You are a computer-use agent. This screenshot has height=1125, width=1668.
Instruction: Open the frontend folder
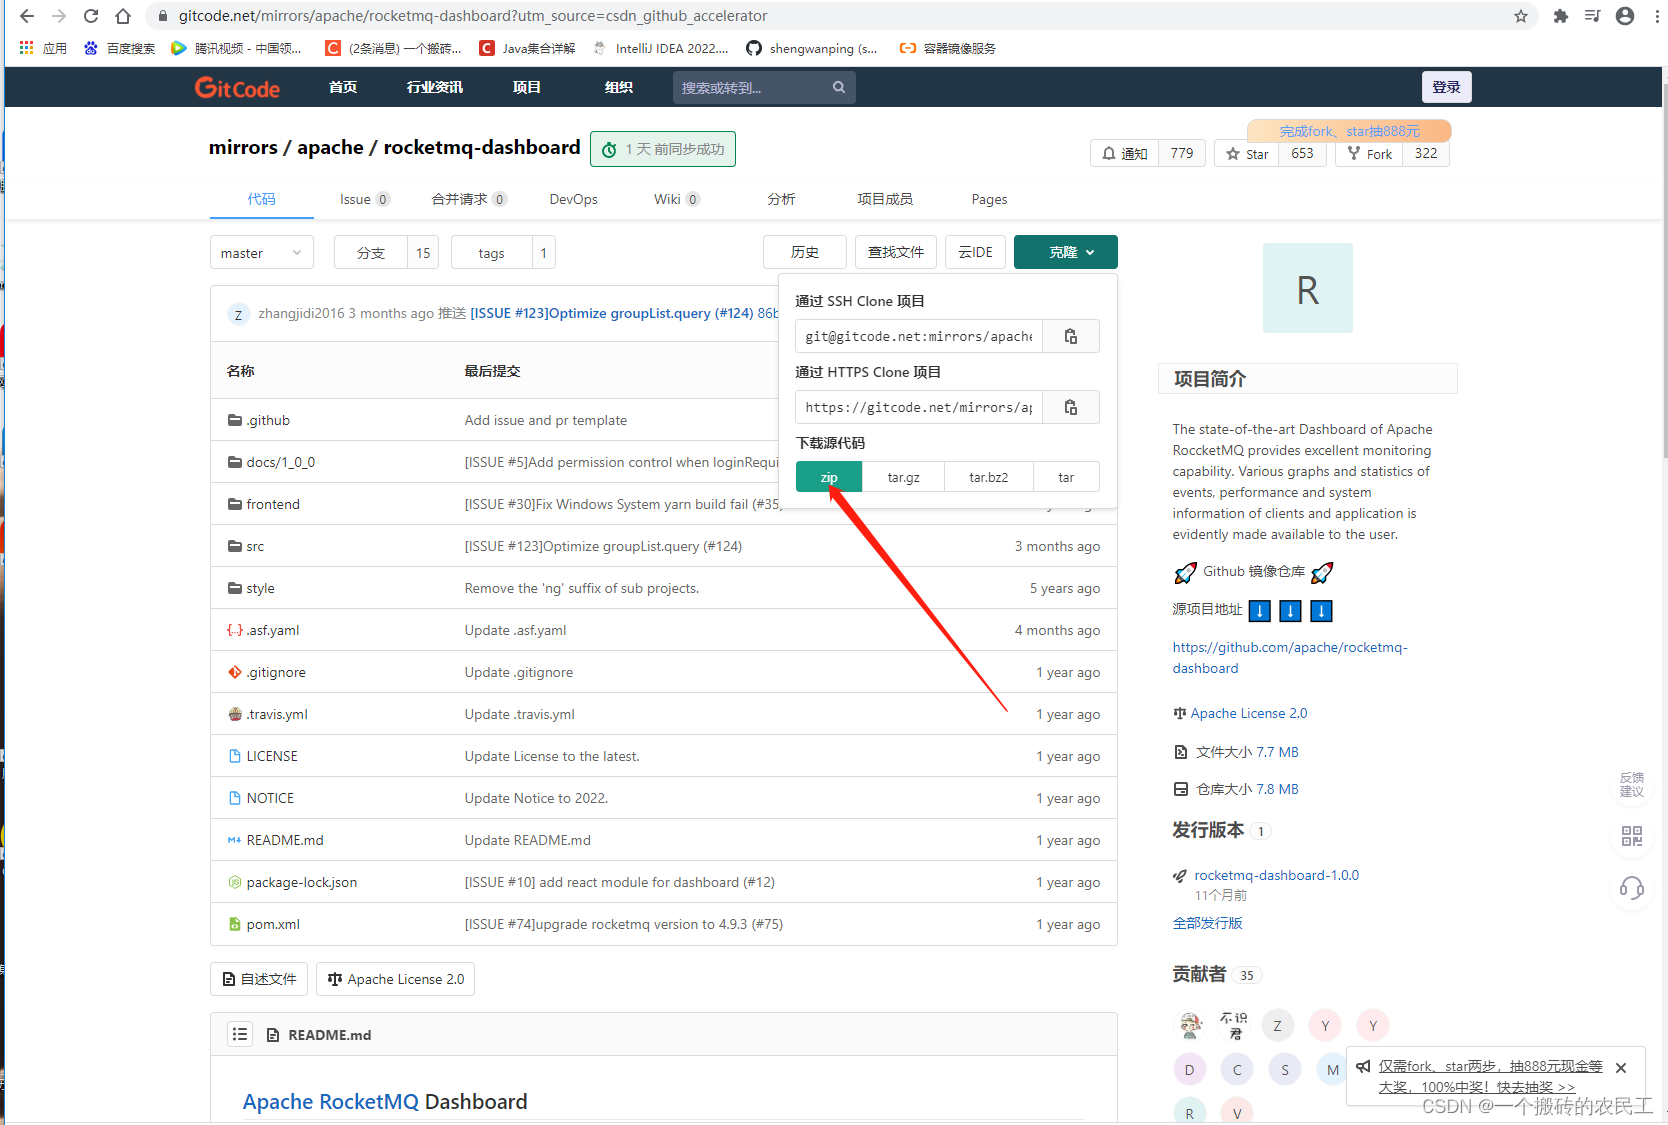[x=273, y=504]
